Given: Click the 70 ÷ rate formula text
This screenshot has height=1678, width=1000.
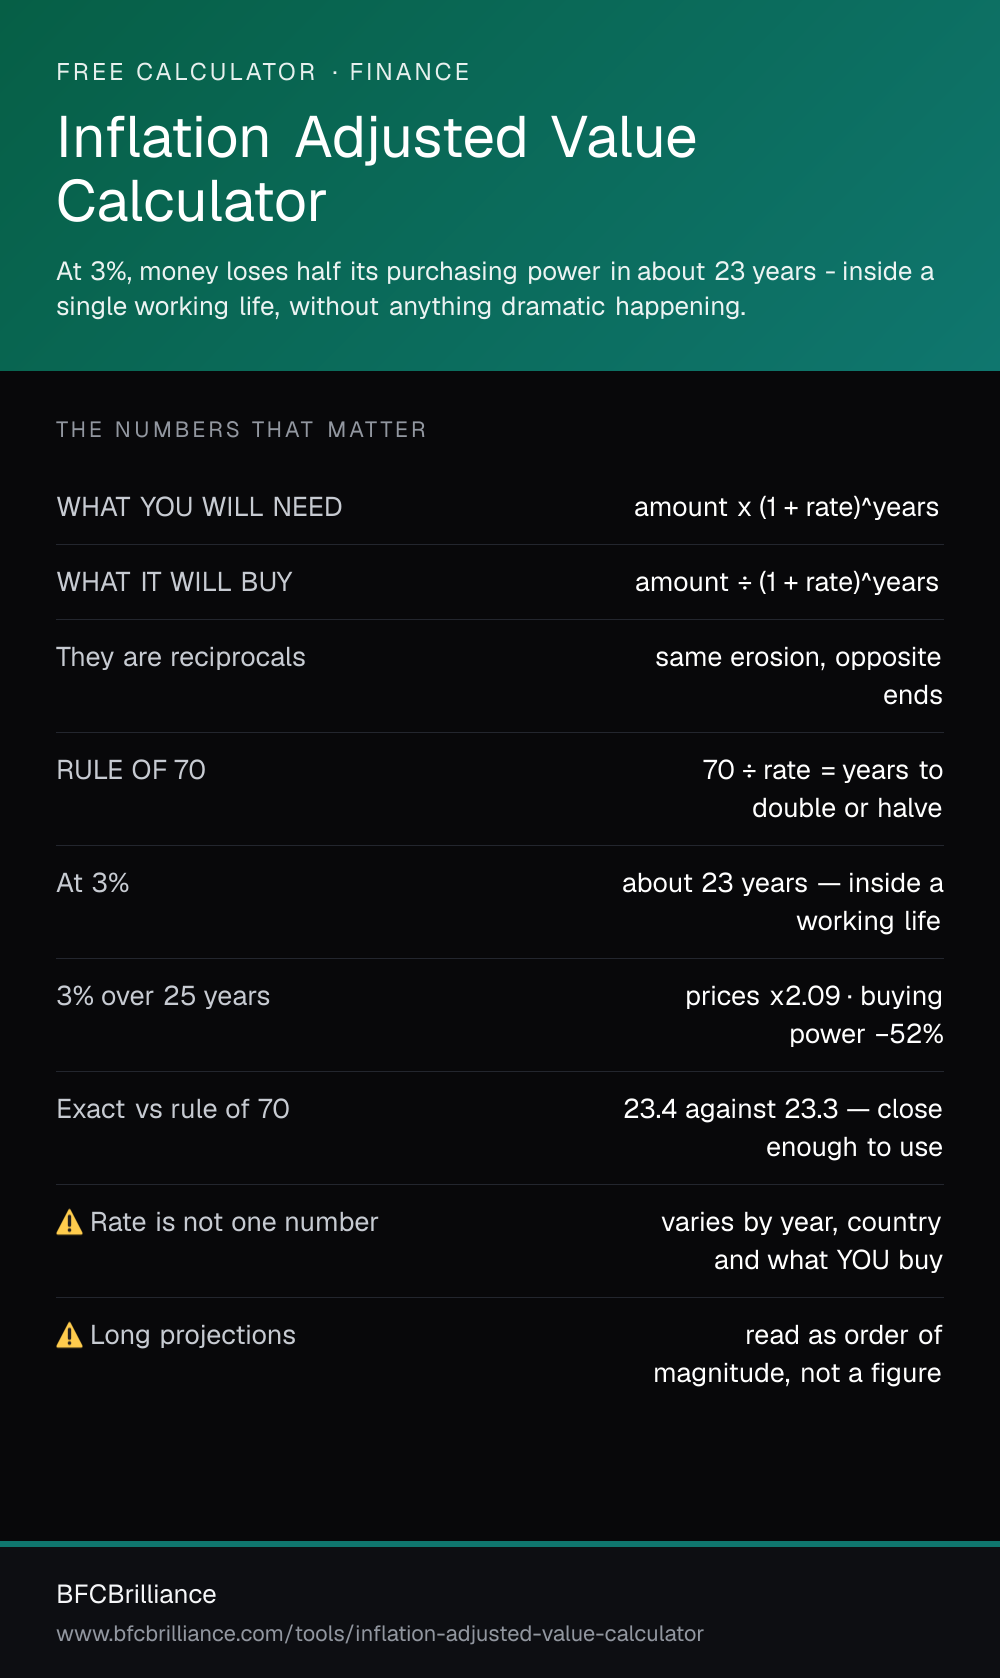Looking at the screenshot, I should coord(823,789).
